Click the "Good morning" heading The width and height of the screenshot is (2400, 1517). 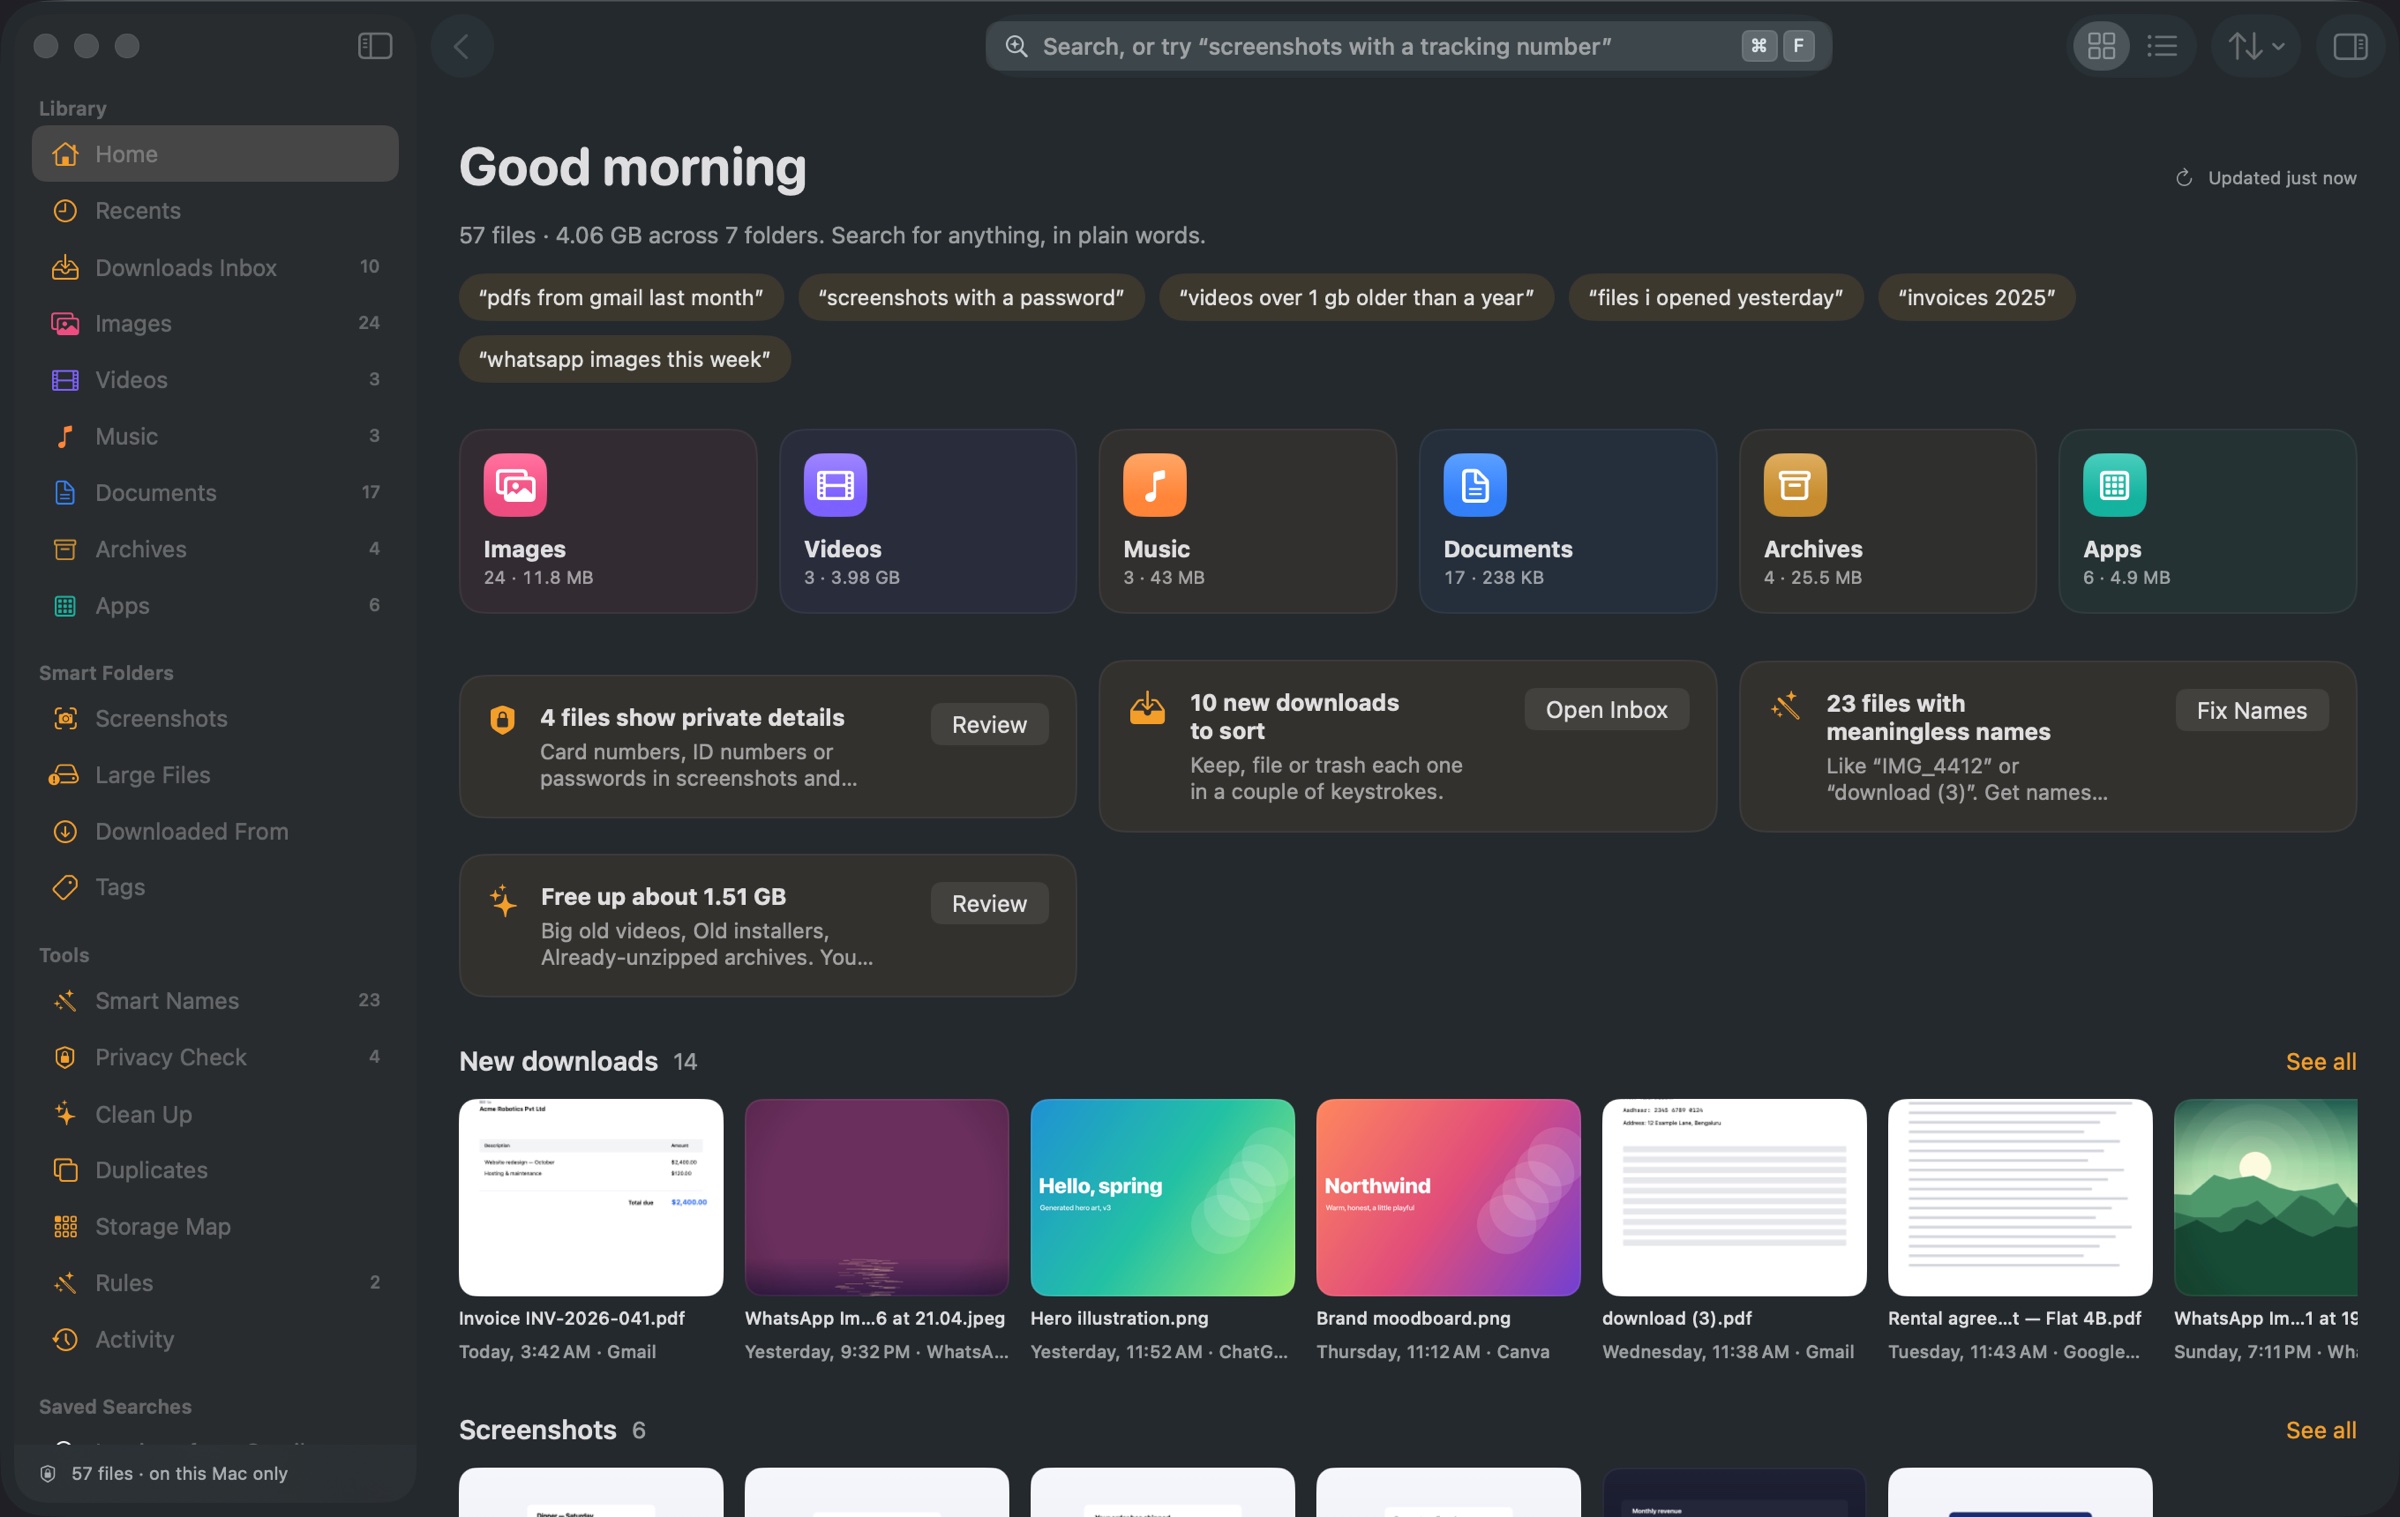633,166
